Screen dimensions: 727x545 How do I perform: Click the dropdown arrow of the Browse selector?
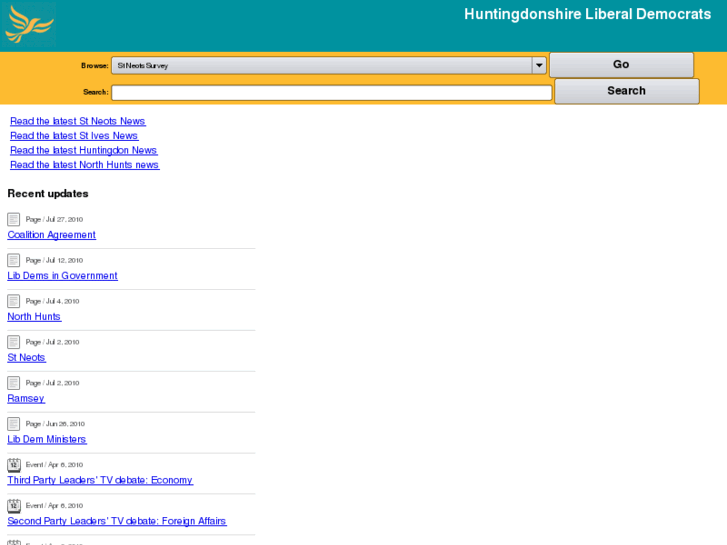(539, 65)
